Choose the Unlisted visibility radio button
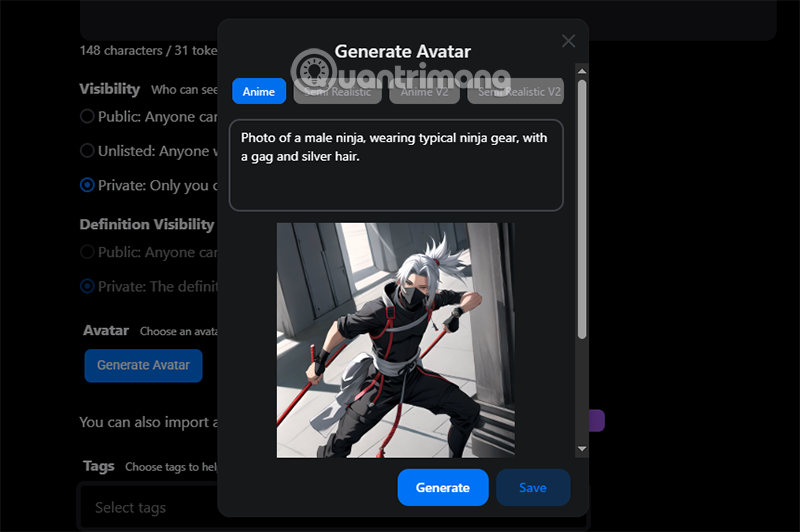 pos(88,151)
